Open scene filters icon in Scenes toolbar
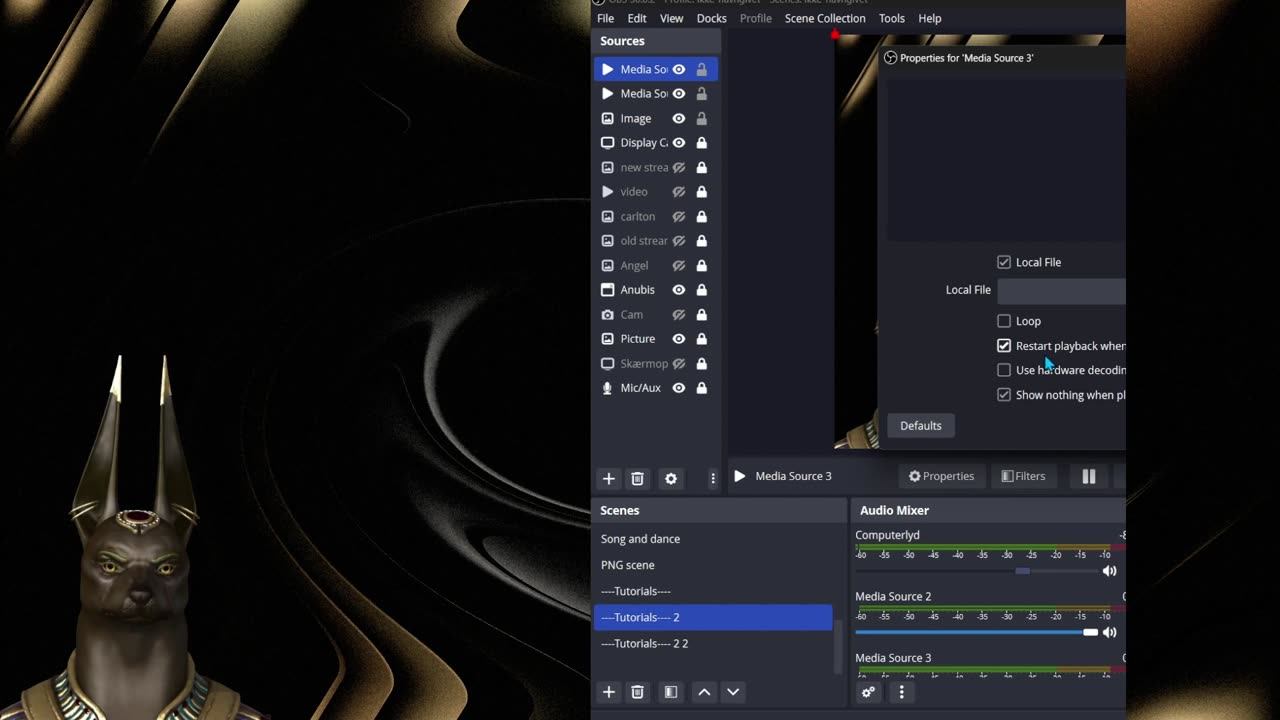 pos(671,692)
